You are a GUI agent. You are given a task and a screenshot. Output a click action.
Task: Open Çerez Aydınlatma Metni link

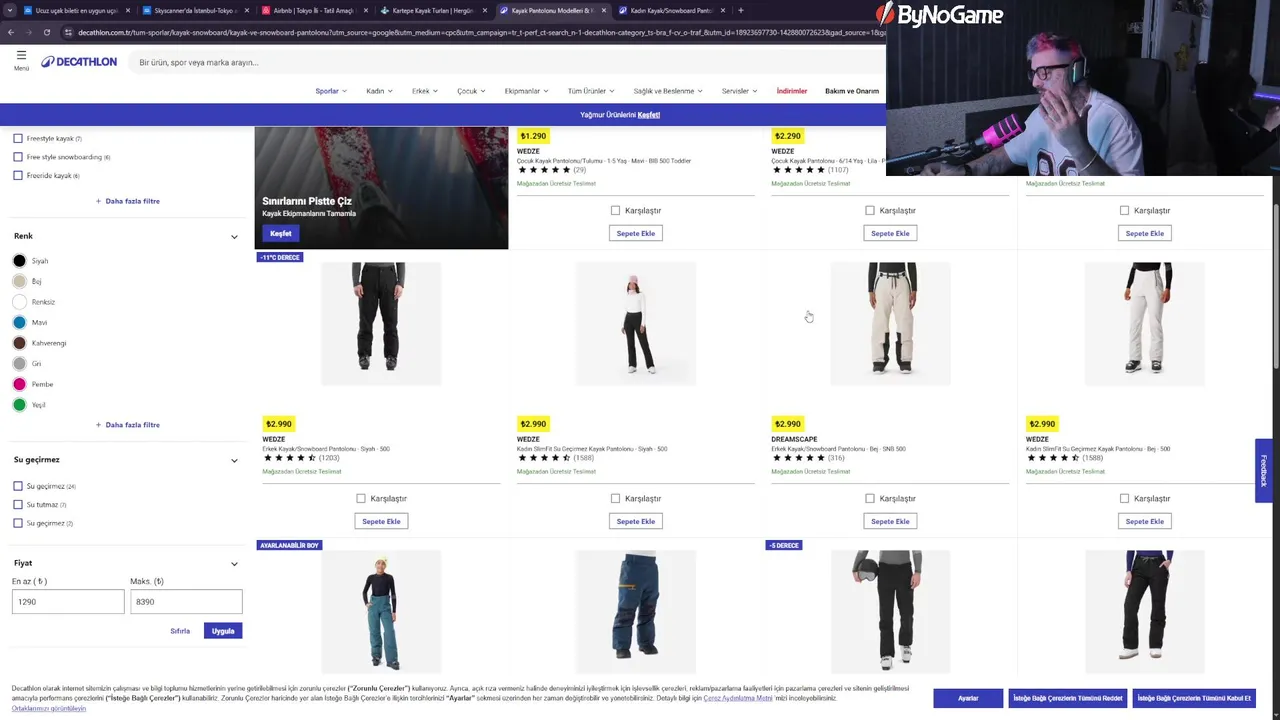(738, 698)
